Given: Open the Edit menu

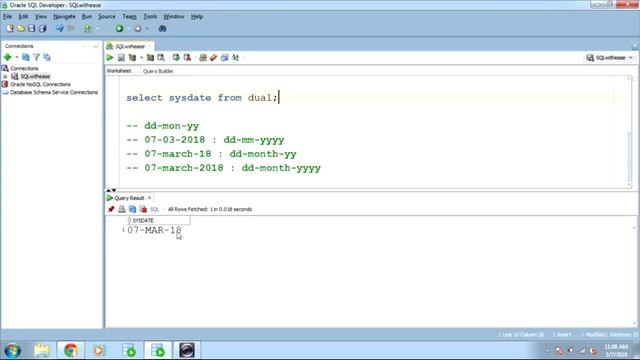Looking at the screenshot, I should coord(23,16).
